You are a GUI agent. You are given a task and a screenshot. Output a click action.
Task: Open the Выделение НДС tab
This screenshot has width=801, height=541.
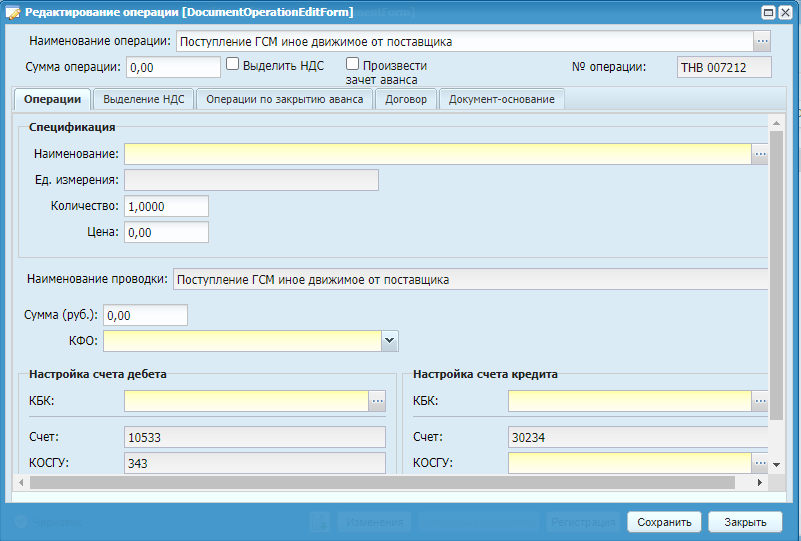coord(144,99)
